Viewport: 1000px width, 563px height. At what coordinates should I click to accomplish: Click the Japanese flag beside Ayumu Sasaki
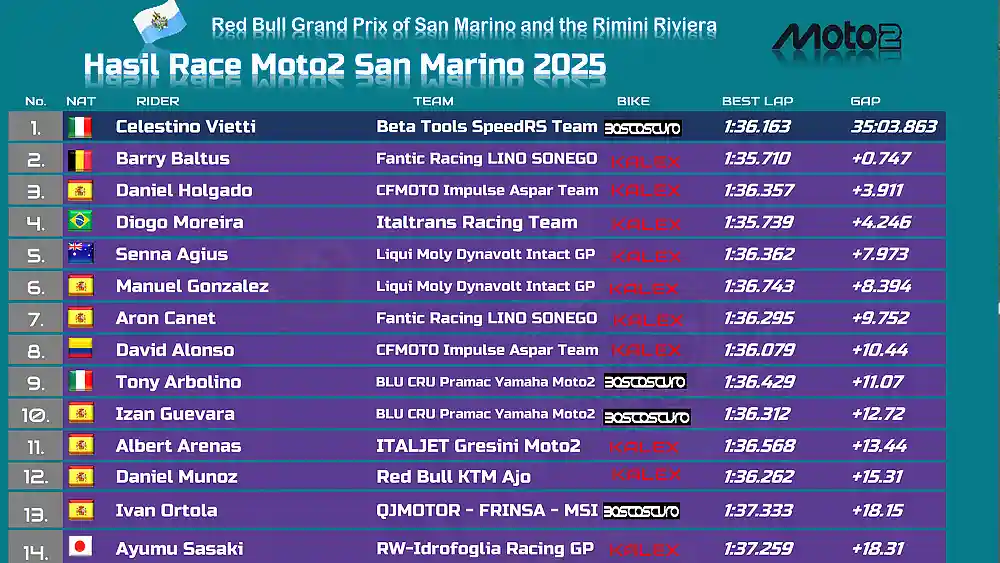pos(80,546)
